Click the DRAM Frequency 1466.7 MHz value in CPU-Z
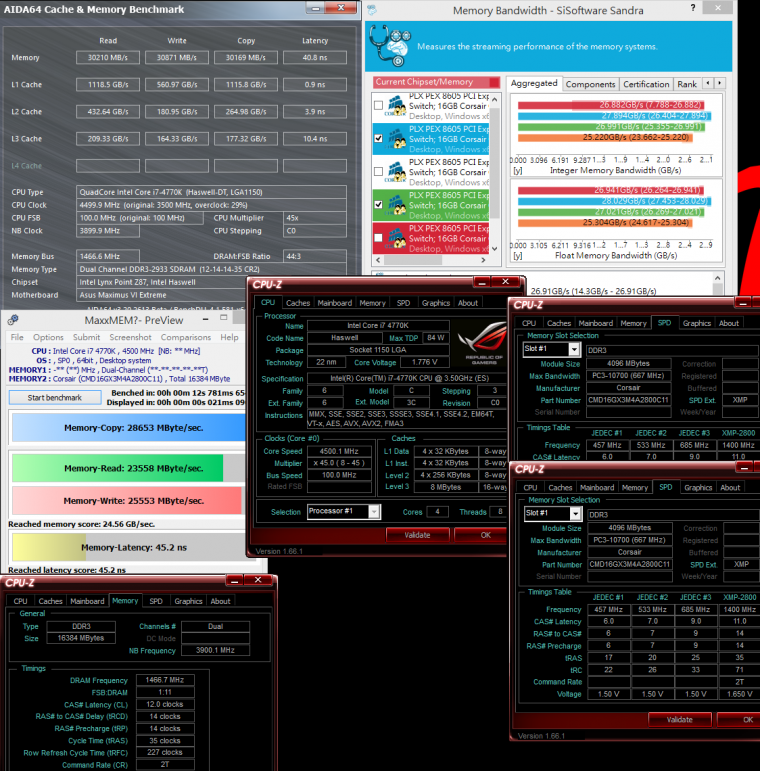 (165, 680)
